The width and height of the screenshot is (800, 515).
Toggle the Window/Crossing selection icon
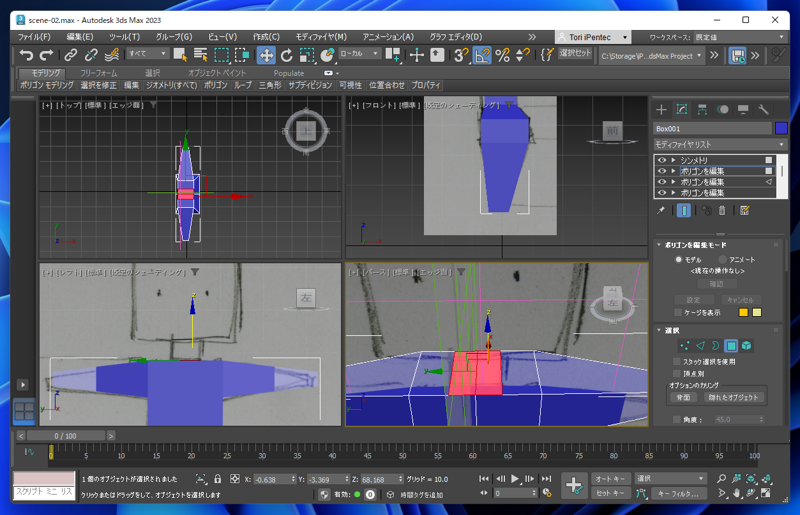coord(242,55)
